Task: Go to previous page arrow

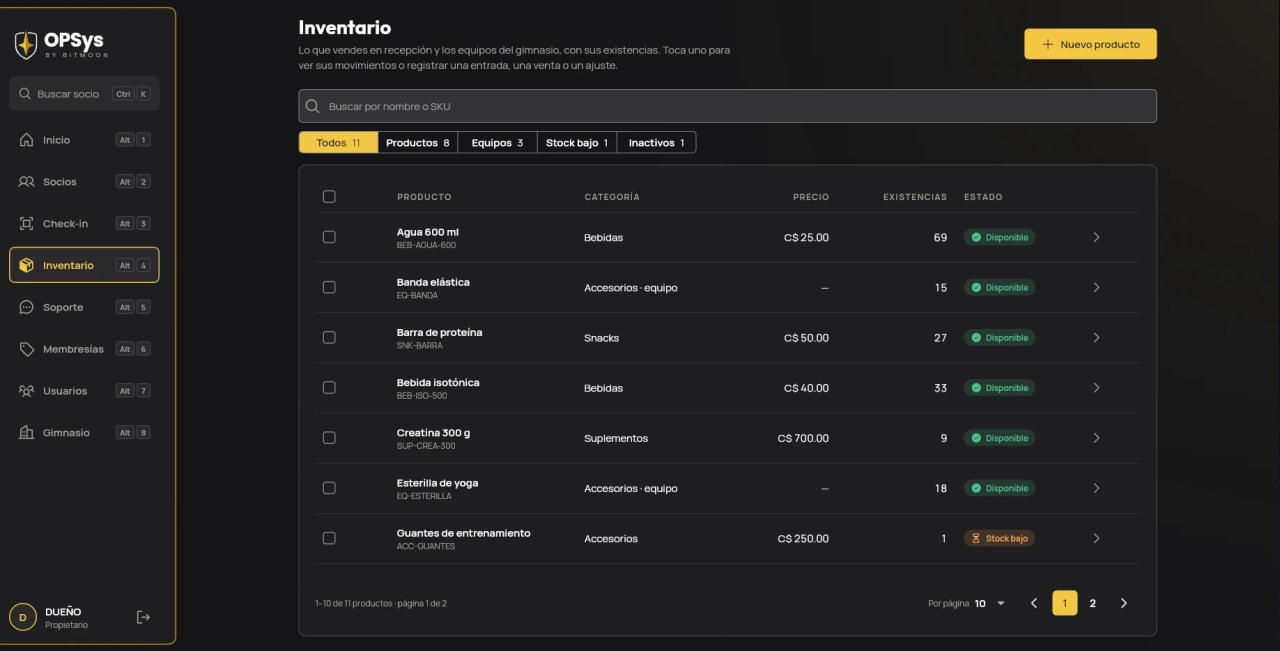Action: pyautogui.click(x=1034, y=603)
